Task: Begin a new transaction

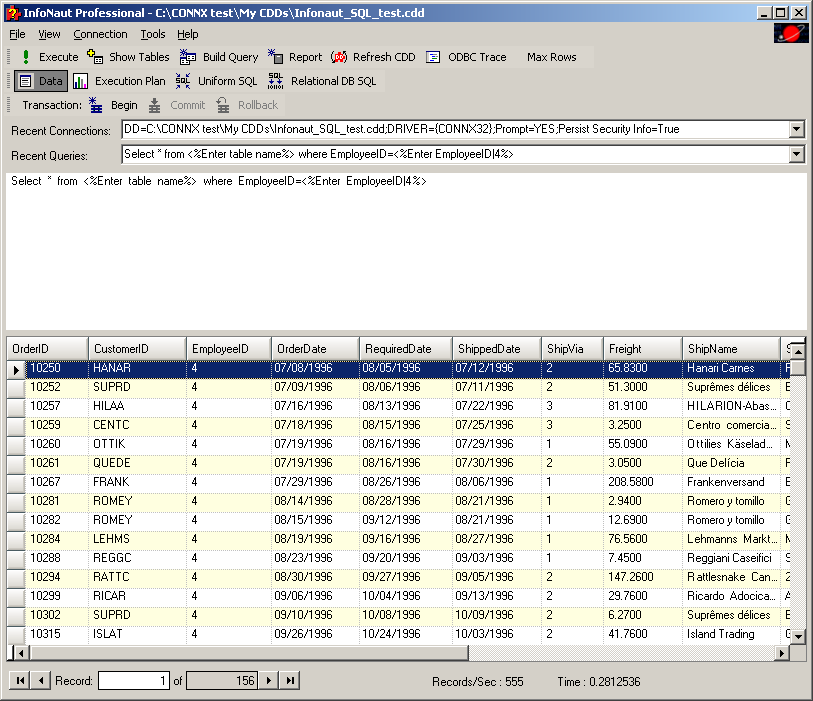Action: pos(113,105)
